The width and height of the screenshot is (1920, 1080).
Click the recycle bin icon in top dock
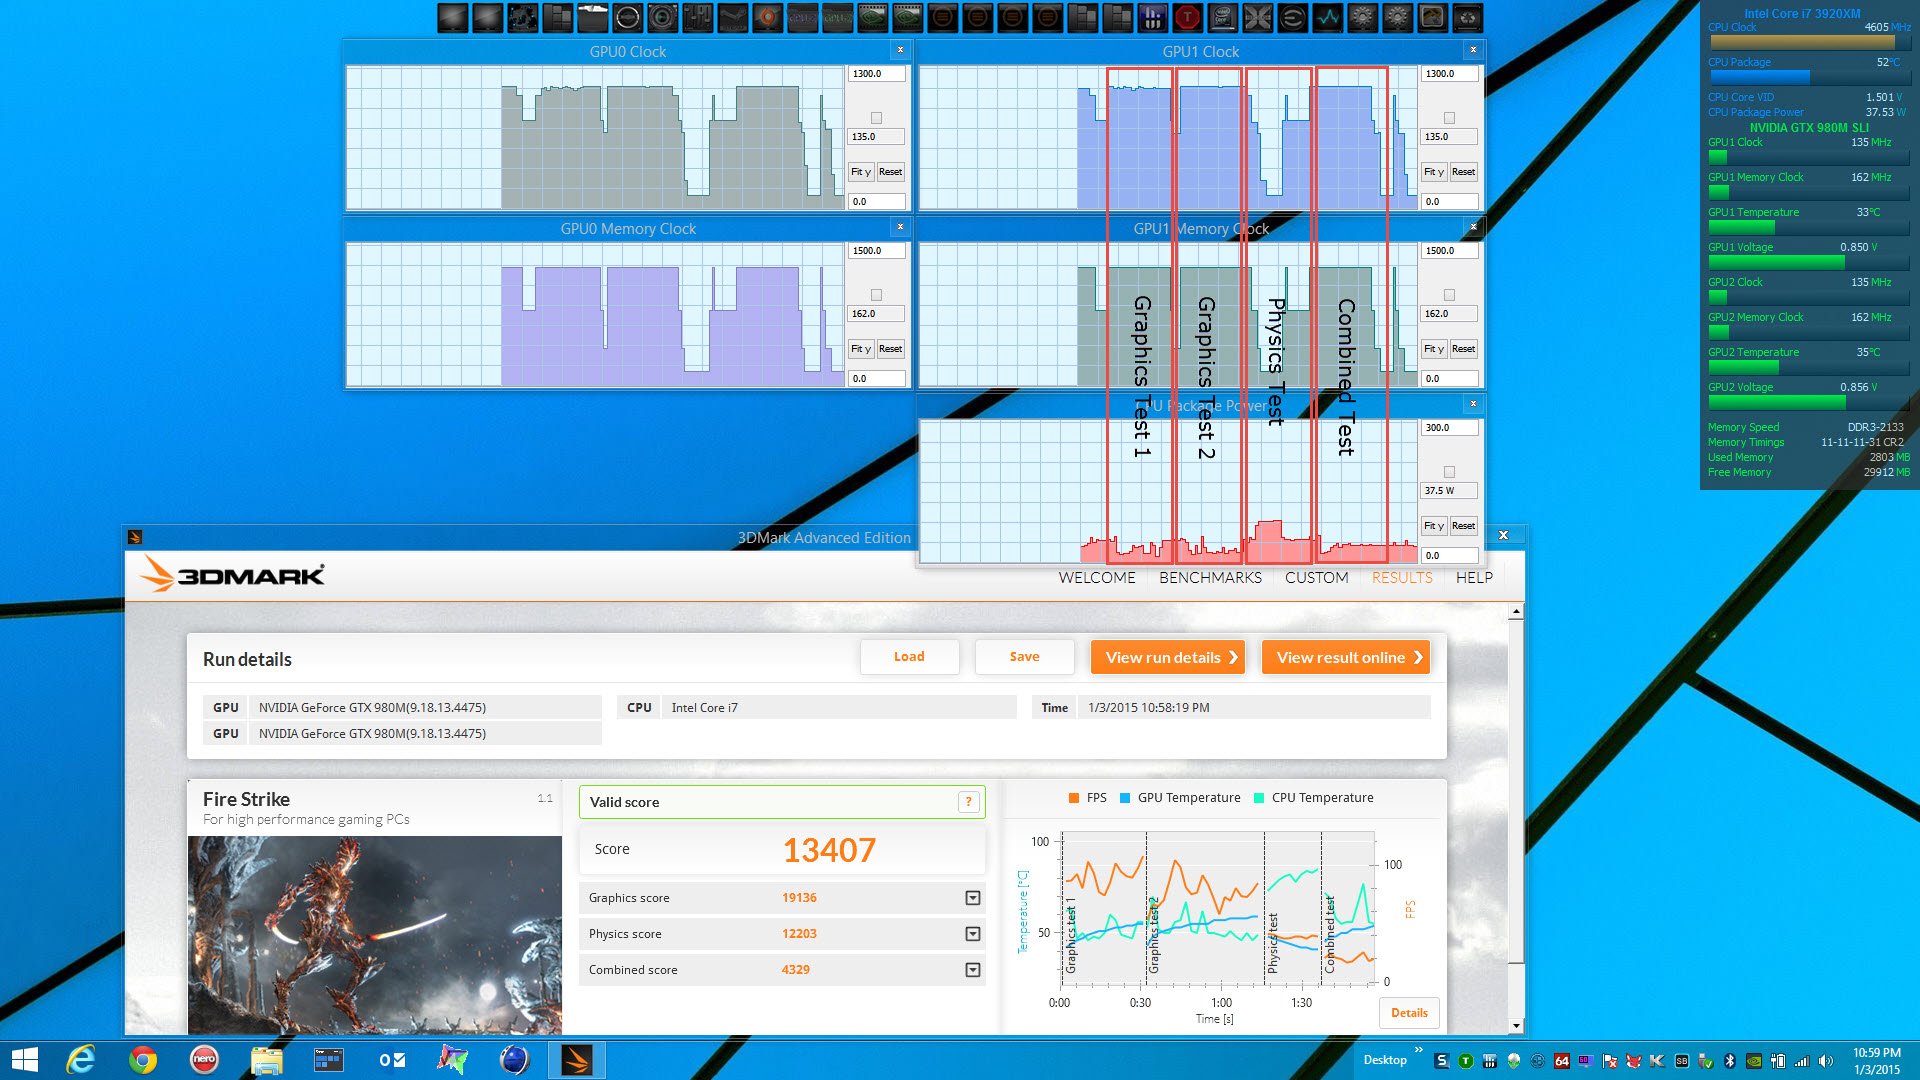pyautogui.click(x=1467, y=17)
